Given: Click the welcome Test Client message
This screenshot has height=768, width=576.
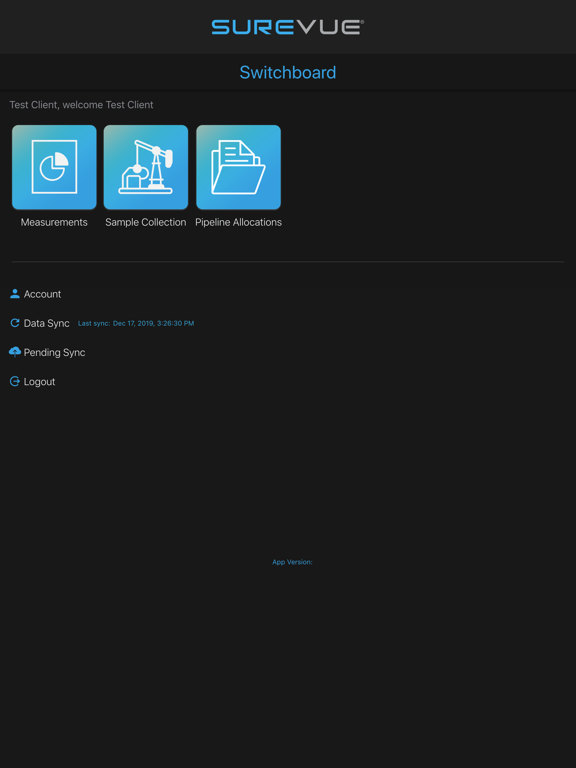Looking at the screenshot, I should (81, 105).
